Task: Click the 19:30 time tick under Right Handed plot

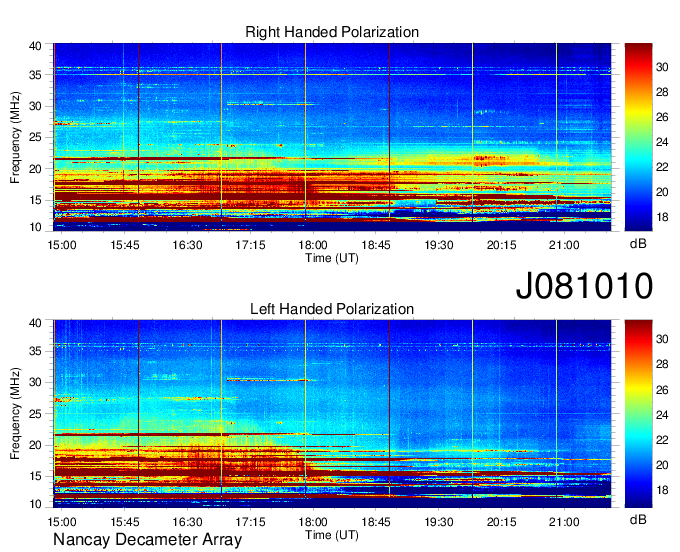Action: (x=438, y=245)
